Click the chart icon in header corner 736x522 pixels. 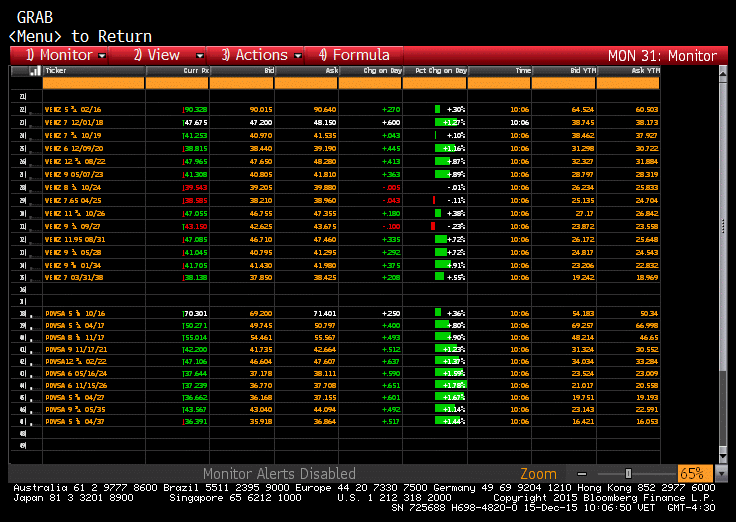coord(35,71)
